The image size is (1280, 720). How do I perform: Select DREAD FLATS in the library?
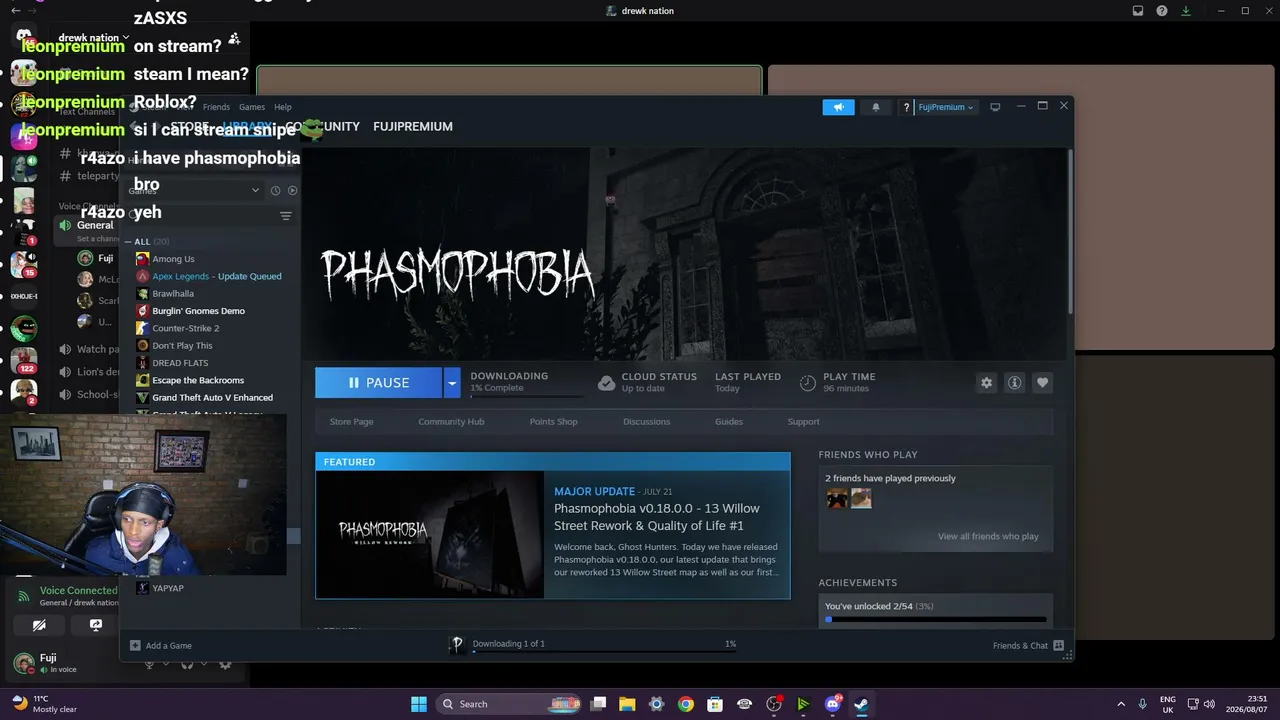click(180, 363)
